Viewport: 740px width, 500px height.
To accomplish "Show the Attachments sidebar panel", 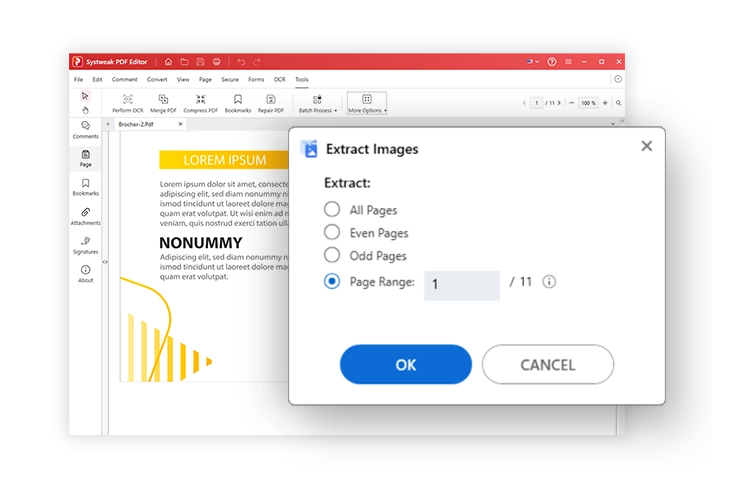I will point(85,216).
